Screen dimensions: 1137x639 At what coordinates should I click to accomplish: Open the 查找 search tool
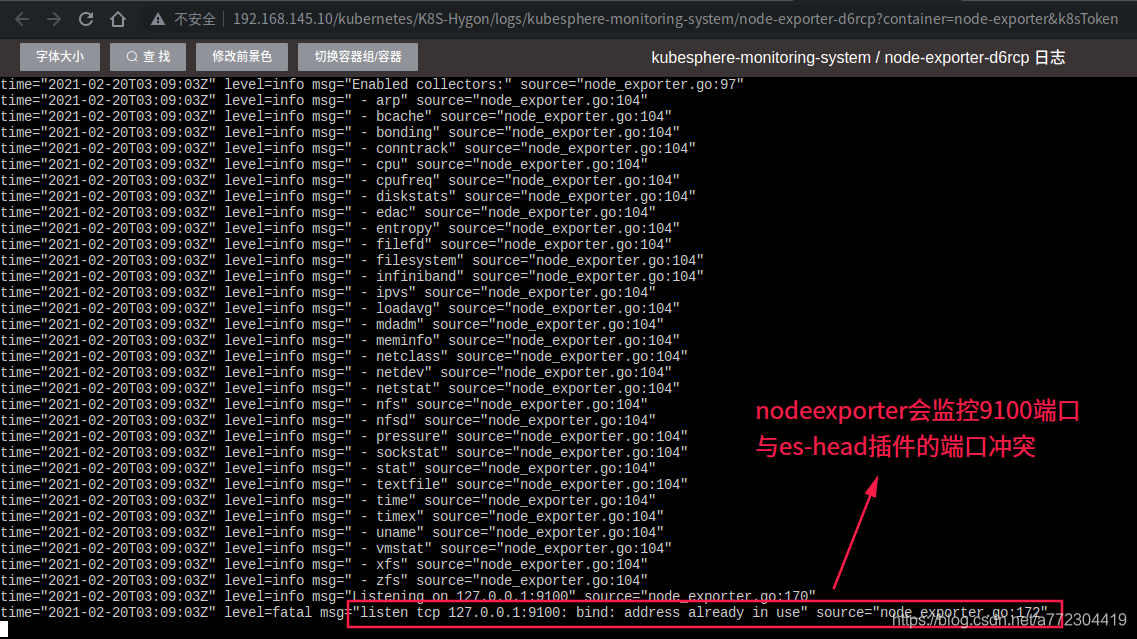coord(147,57)
